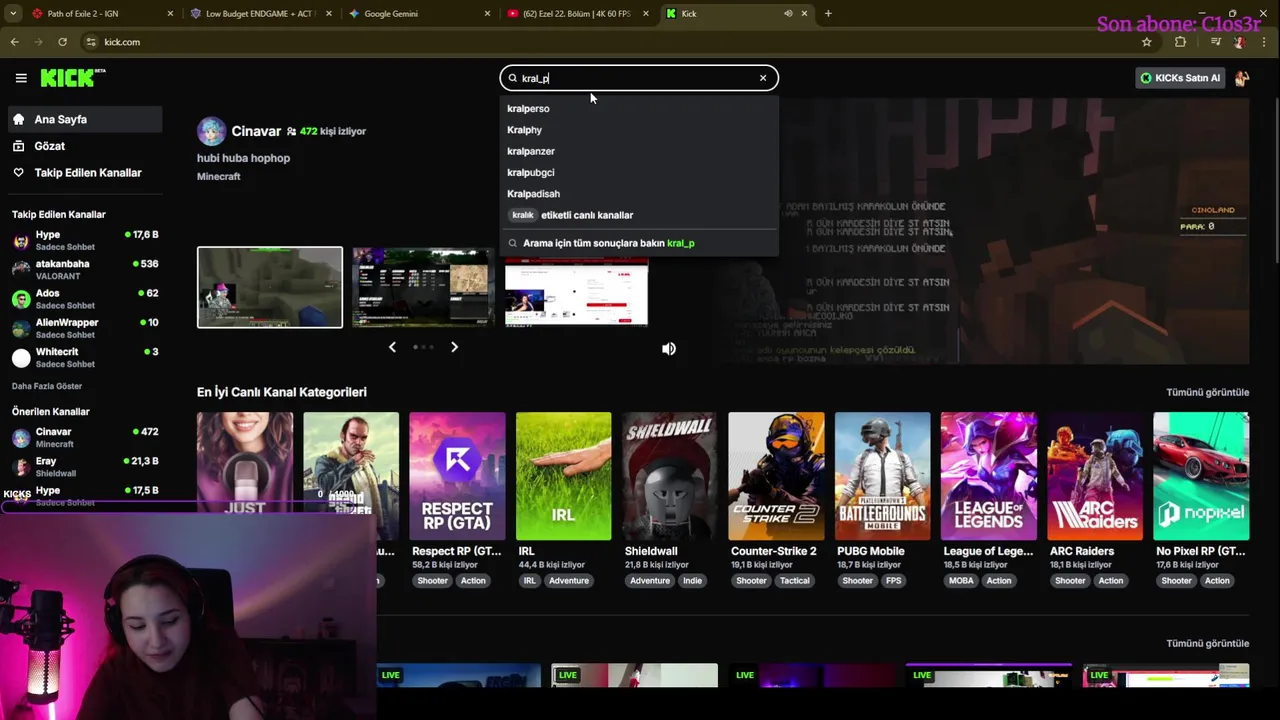Viewport: 1280px width, 720px height.
Task: Expand Daha Fazla Göster in sidebar
Action: point(47,386)
